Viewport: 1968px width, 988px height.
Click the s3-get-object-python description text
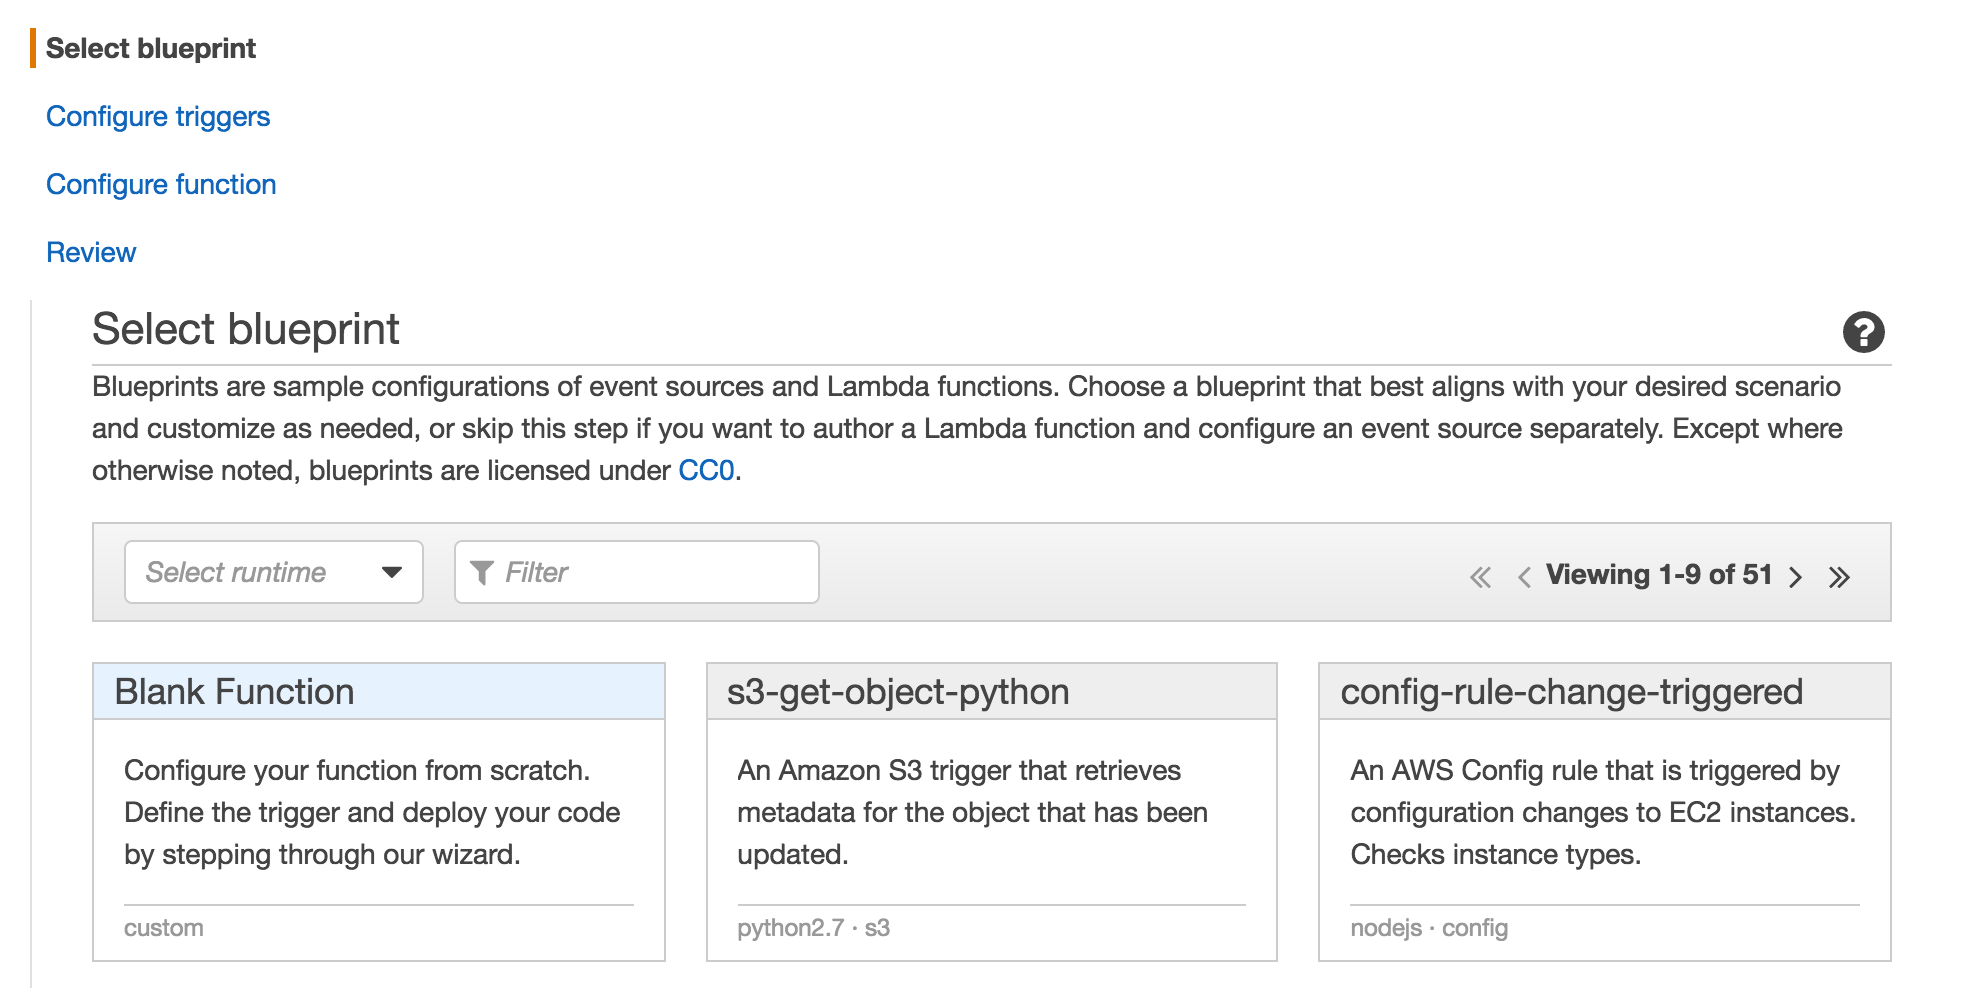pyautogui.click(x=972, y=812)
